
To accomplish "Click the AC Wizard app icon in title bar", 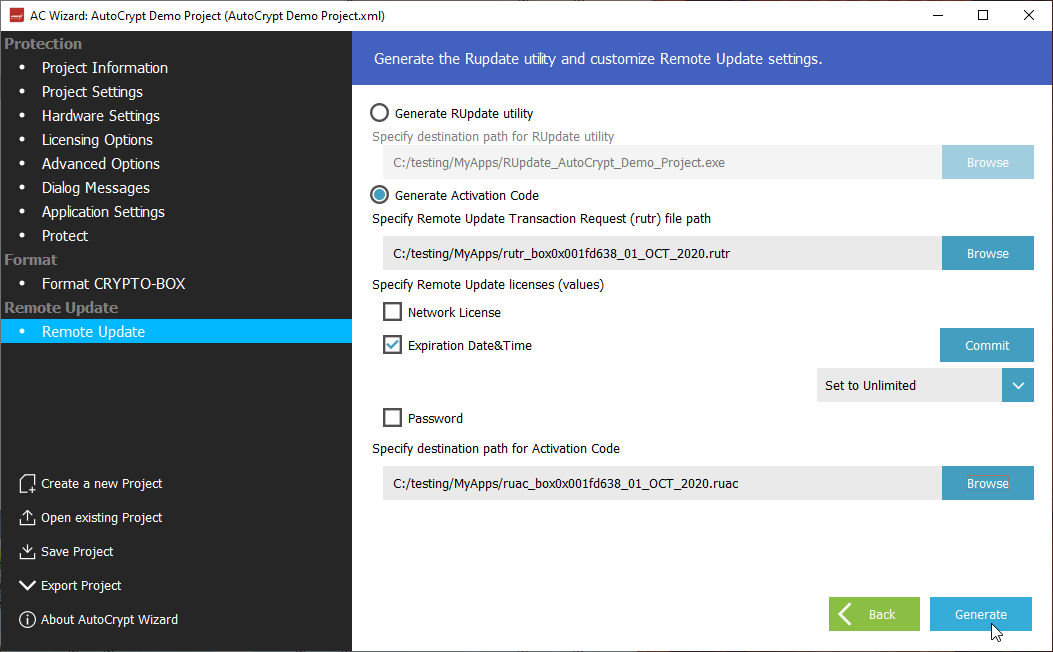I will (x=16, y=15).
